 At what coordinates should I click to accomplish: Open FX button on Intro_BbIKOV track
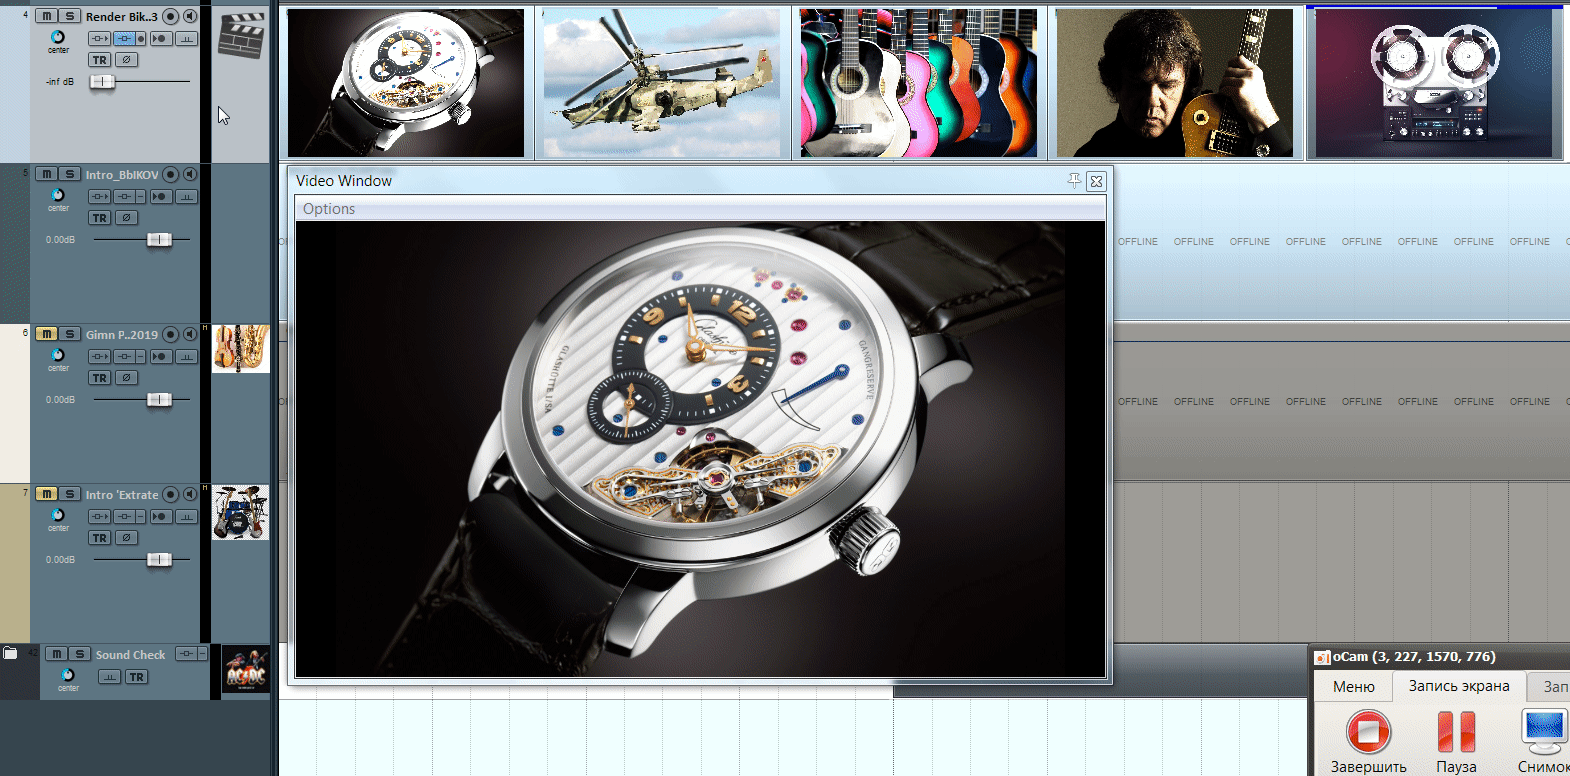(x=123, y=197)
